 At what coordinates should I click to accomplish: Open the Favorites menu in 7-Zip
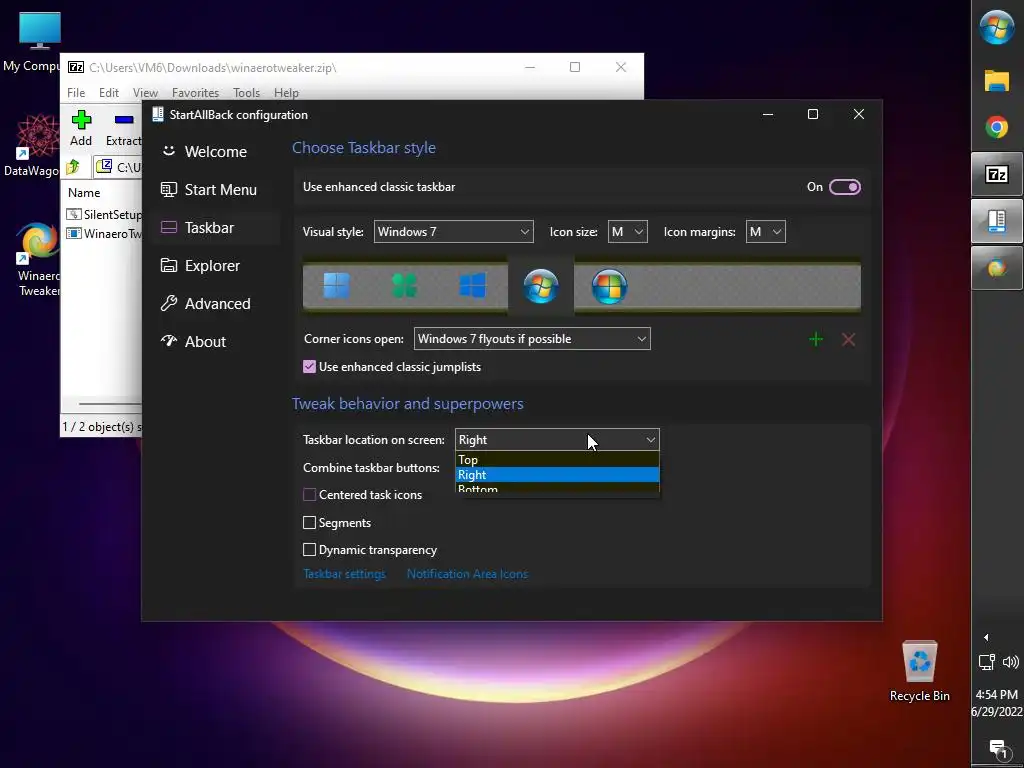click(195, 93)
